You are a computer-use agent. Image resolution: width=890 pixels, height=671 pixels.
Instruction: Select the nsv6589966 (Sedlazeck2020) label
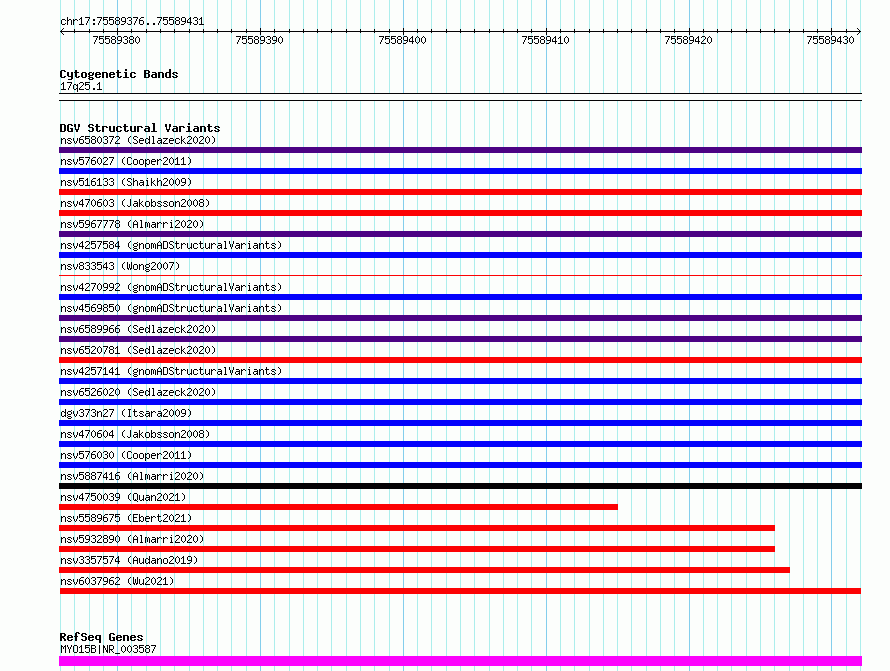pos(138,329)
